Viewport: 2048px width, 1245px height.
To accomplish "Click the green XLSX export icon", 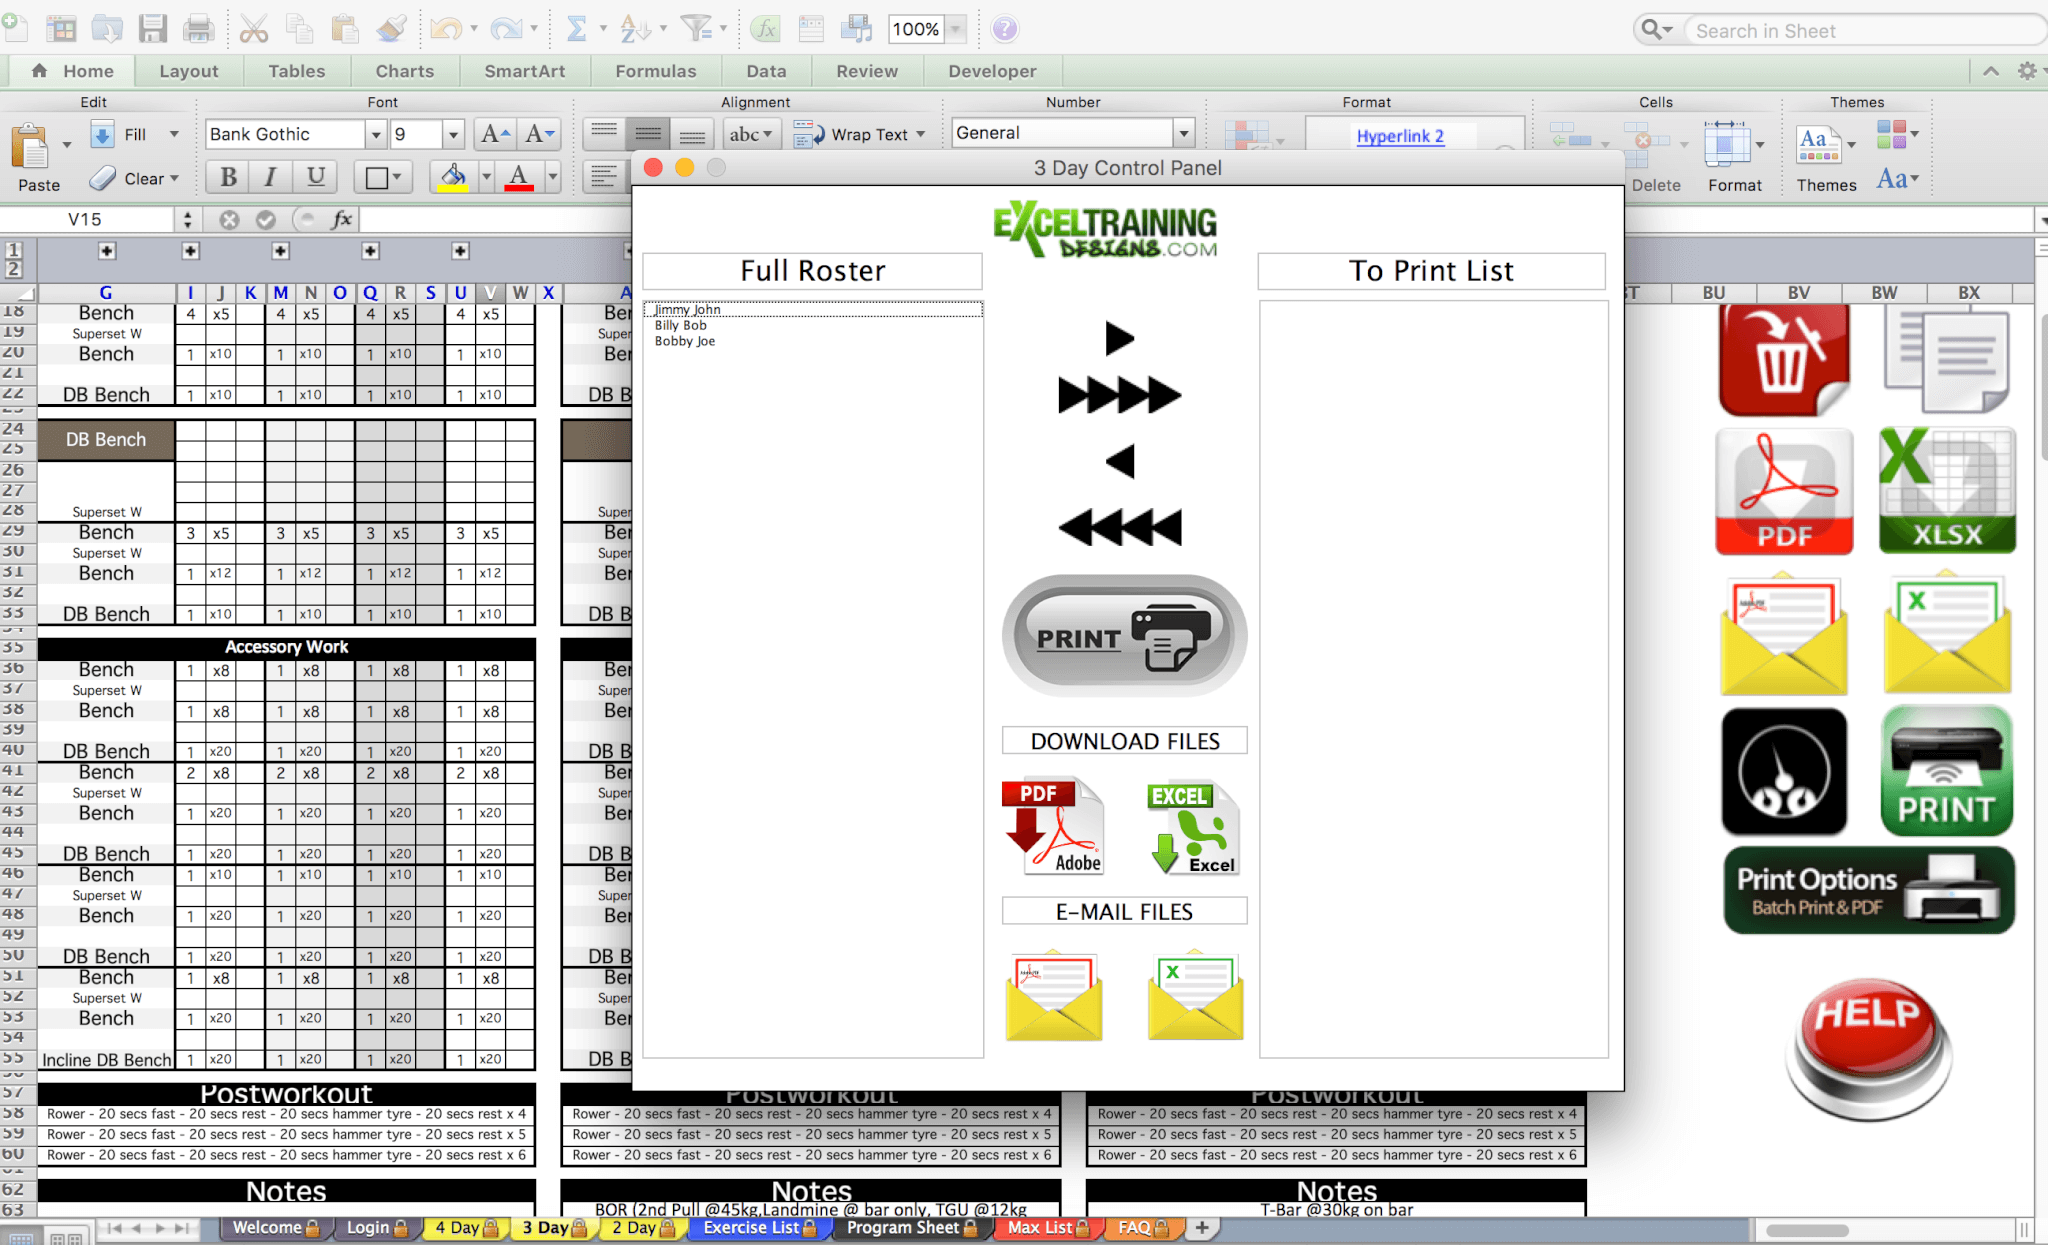I will tap(1946, 491).
